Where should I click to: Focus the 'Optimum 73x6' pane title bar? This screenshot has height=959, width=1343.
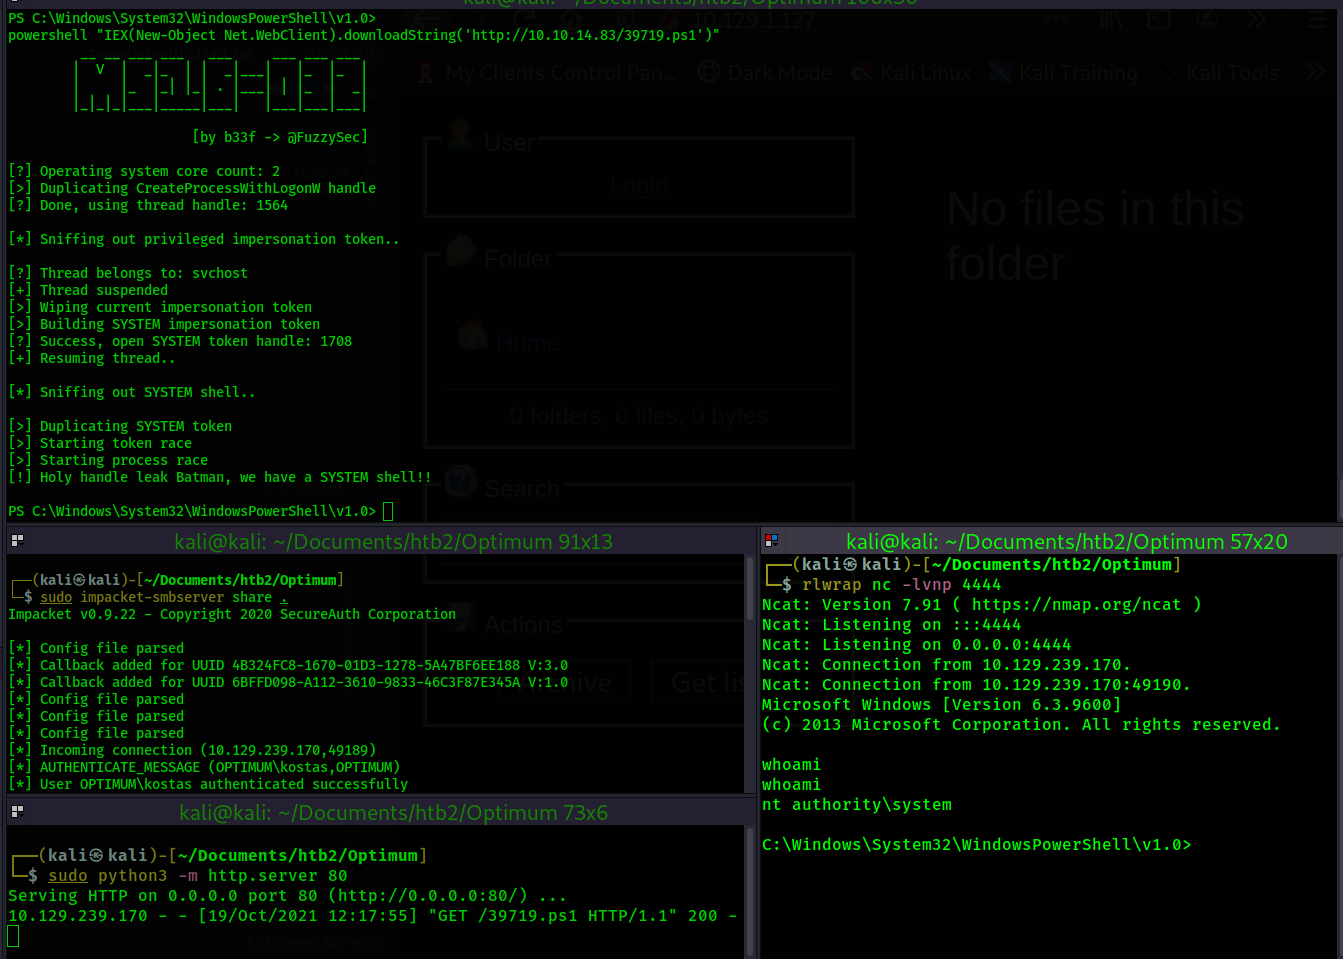pos(393,812)
